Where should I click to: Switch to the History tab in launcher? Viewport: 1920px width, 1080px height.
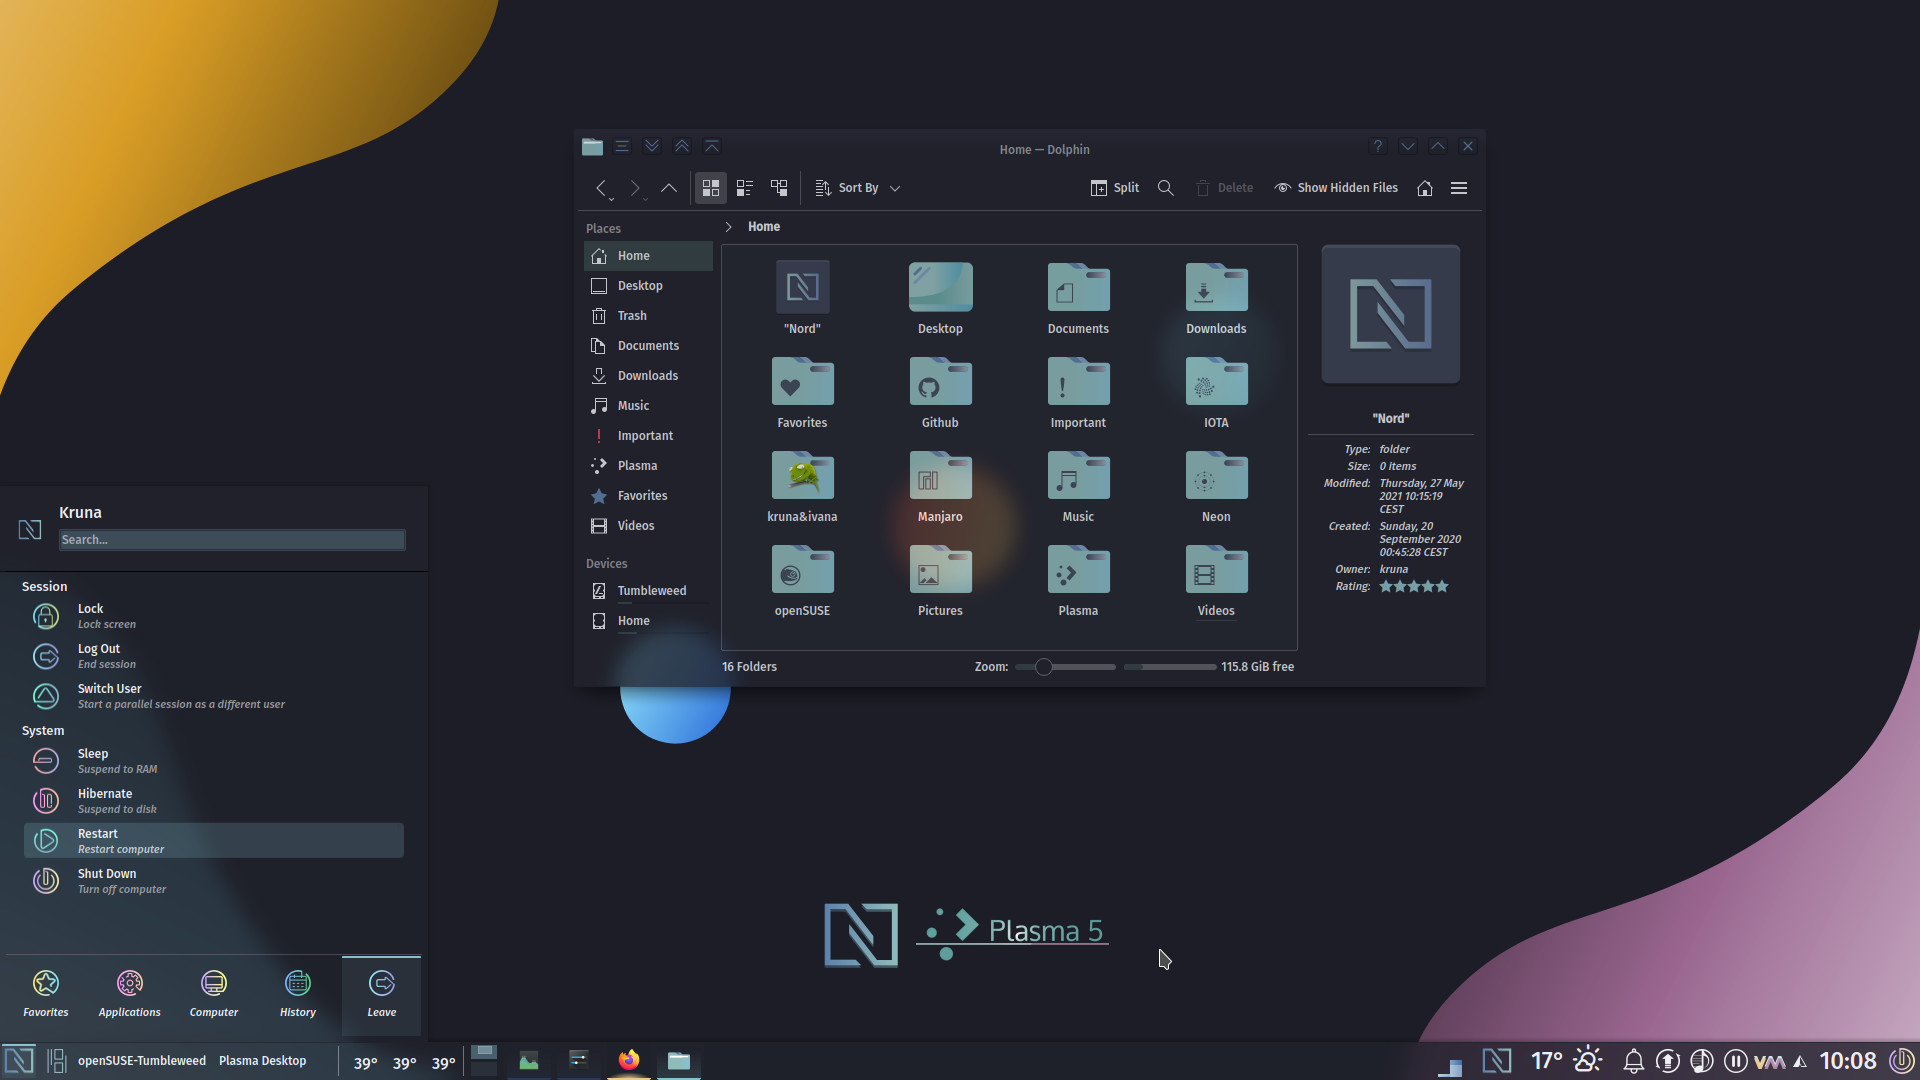(297, 992)
